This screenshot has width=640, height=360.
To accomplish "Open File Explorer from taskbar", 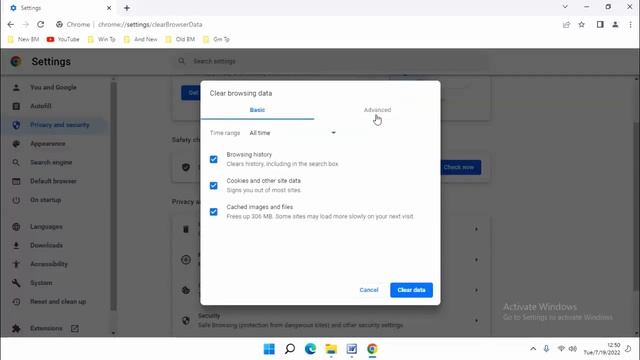I will (331, 349).
